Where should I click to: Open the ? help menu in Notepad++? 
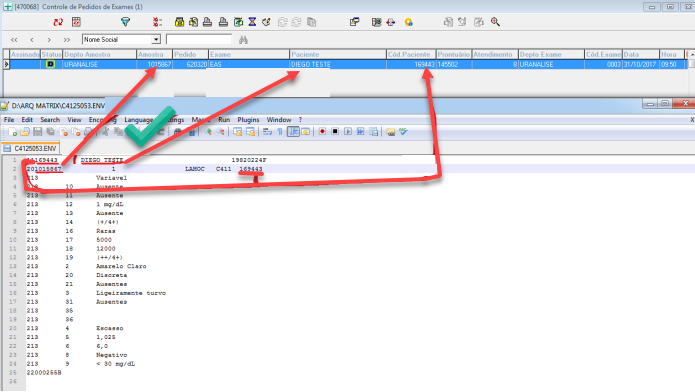click(300, 120)
